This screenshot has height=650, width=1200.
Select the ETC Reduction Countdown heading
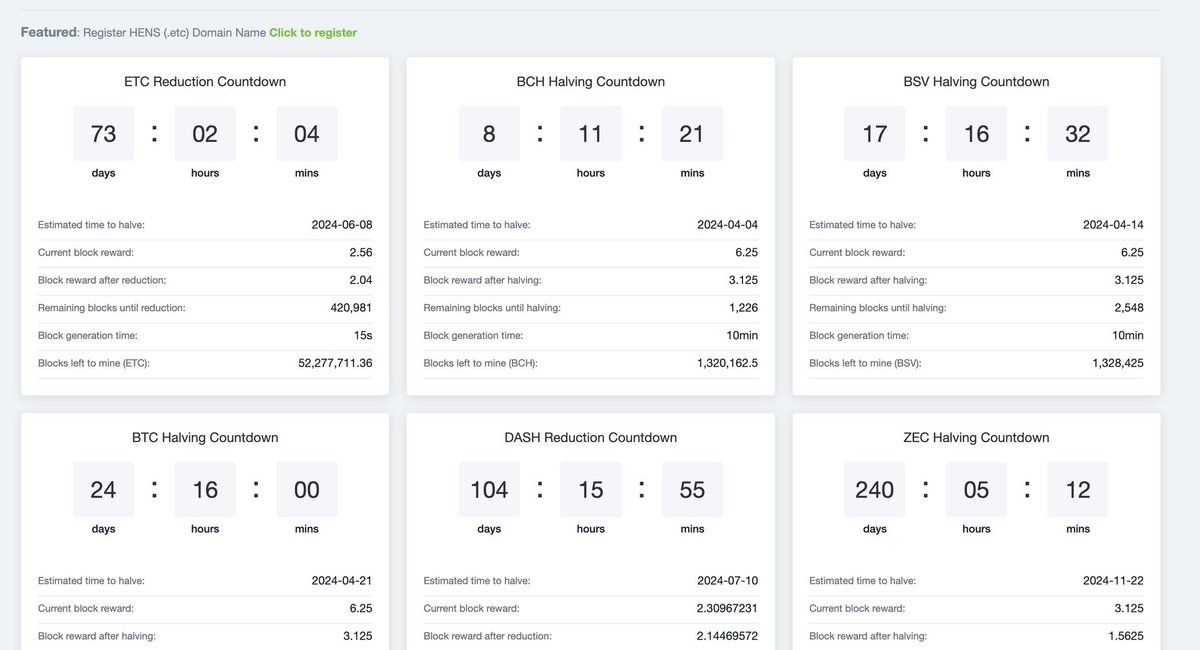[x=205, y=82]
